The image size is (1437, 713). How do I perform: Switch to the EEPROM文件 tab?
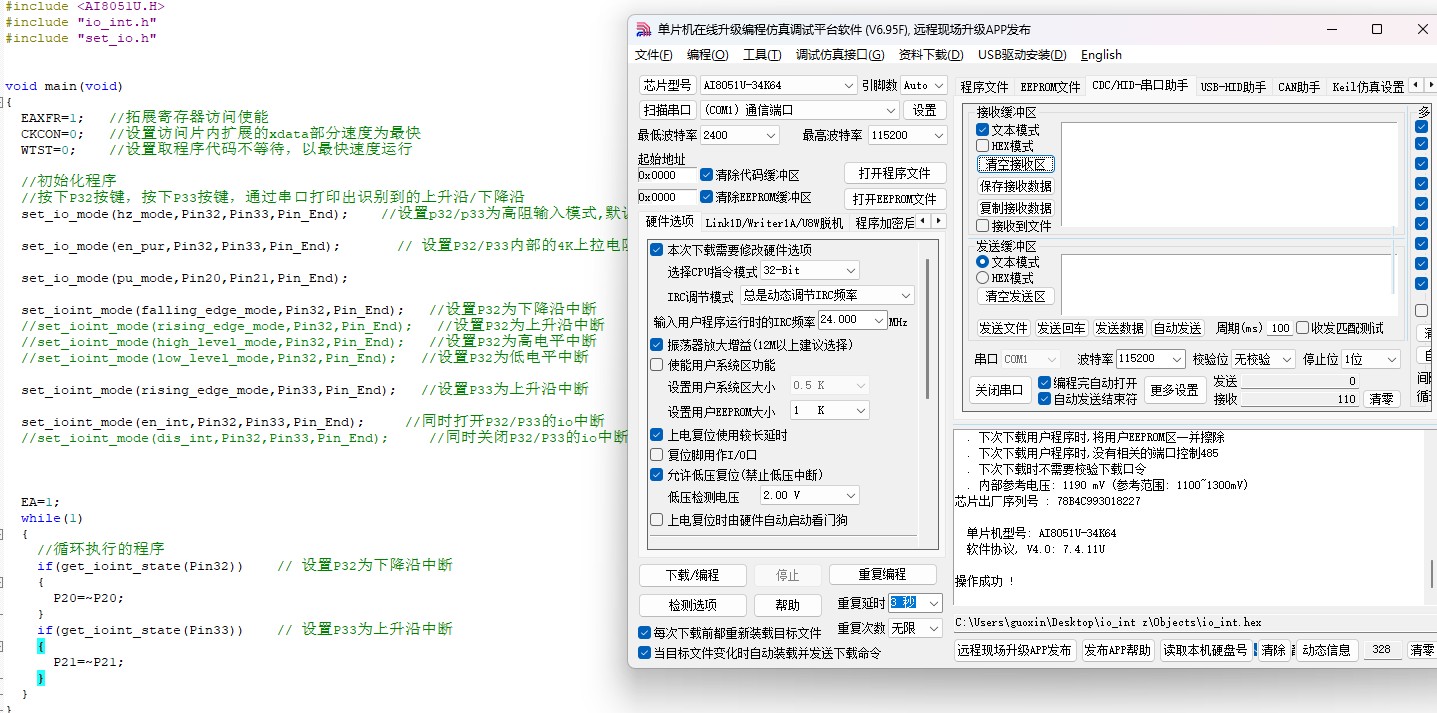coord(1050,87)
